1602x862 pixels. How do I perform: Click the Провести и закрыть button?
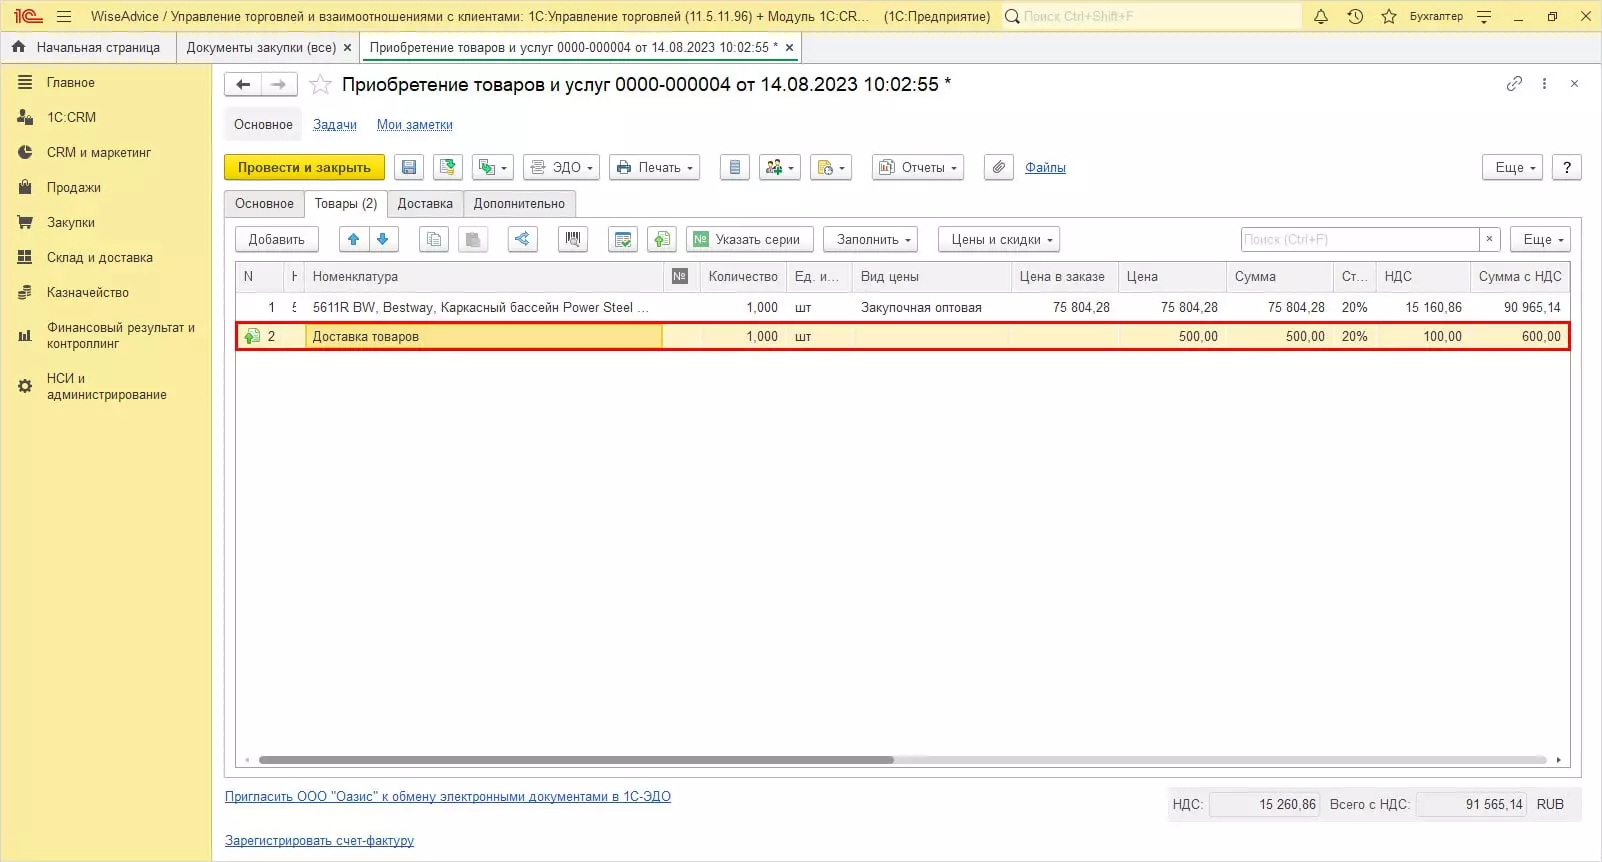click(304, 167)
